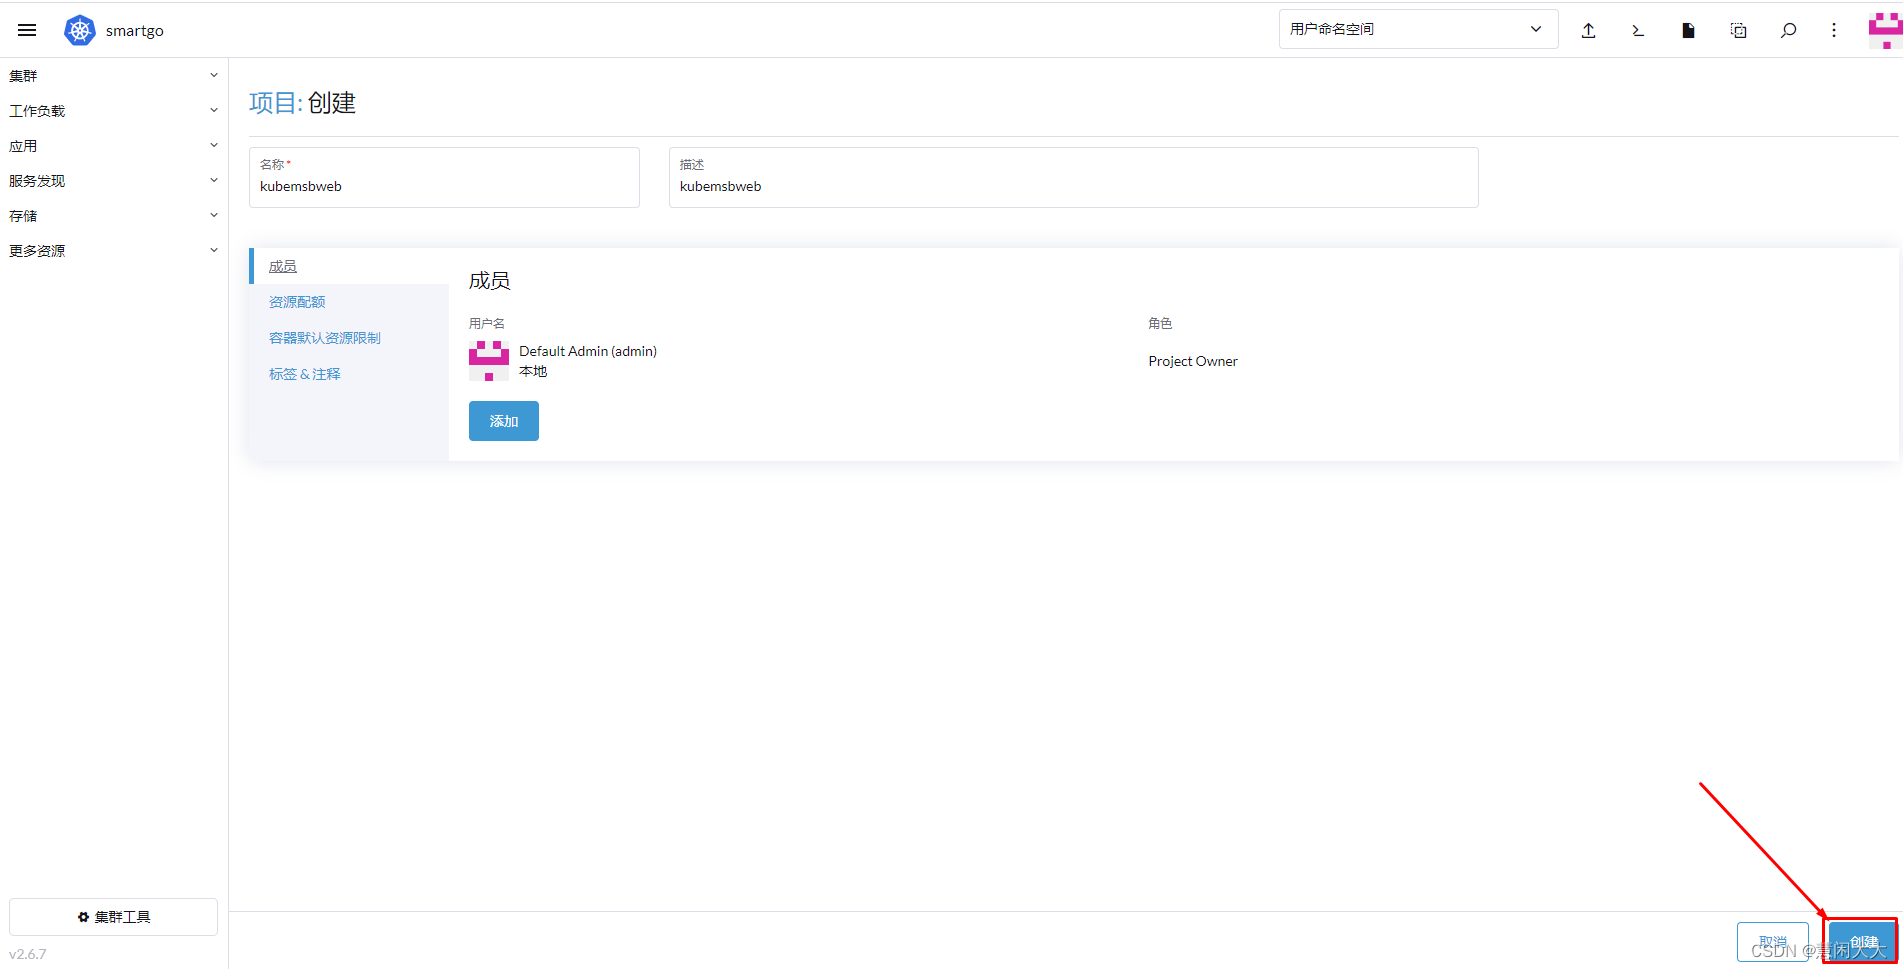Expand the 存储 sidebar section

pyautogui.click(x=114, y=216)
